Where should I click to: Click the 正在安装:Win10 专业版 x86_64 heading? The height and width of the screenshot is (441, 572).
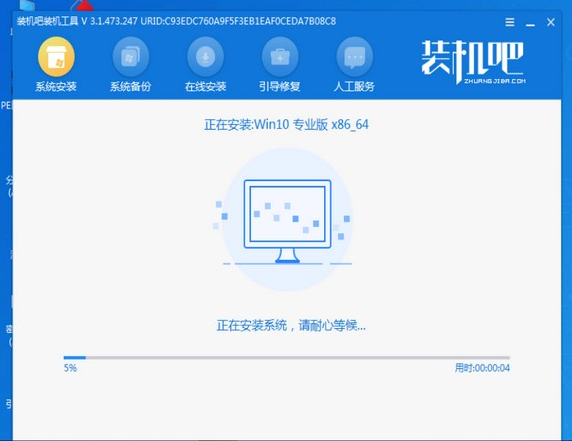pyautogui.click(x=286, y=125)
